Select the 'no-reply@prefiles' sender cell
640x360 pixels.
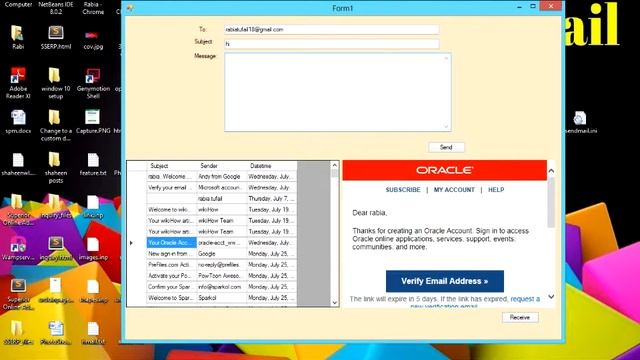click(x=222, y=264)
